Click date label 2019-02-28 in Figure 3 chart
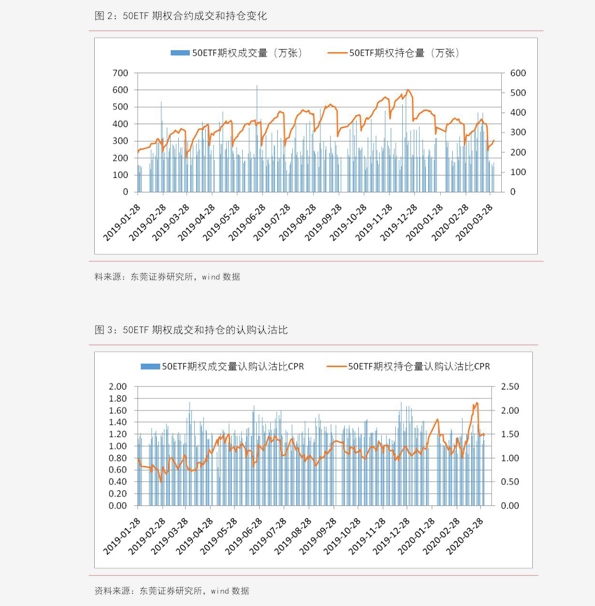This screenshot has height=606, width=595. tap(147, 536)
